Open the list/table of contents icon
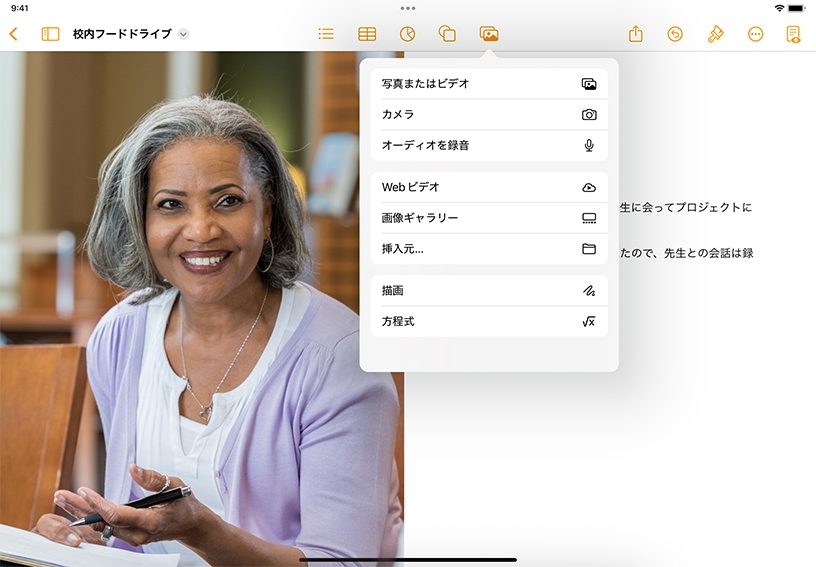The width and height of the screenshot is (816, 567). click(326, 34)
